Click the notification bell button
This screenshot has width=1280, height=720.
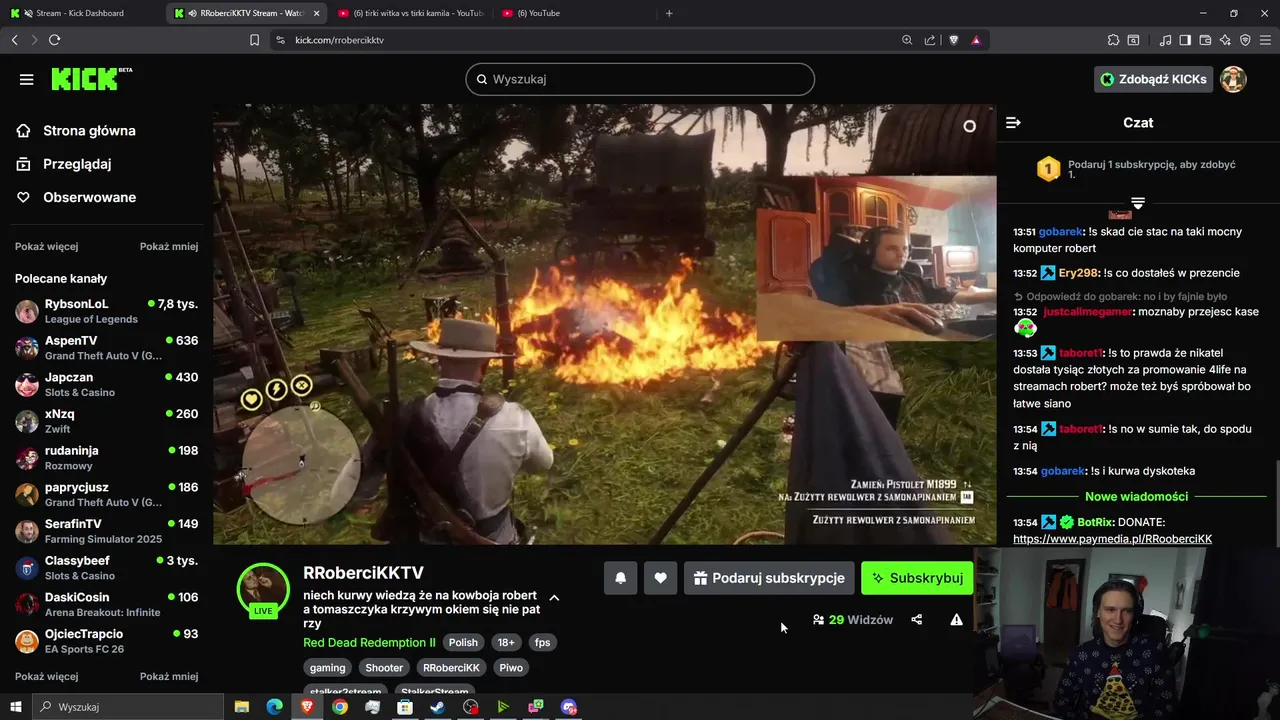(x=620, y=578)
